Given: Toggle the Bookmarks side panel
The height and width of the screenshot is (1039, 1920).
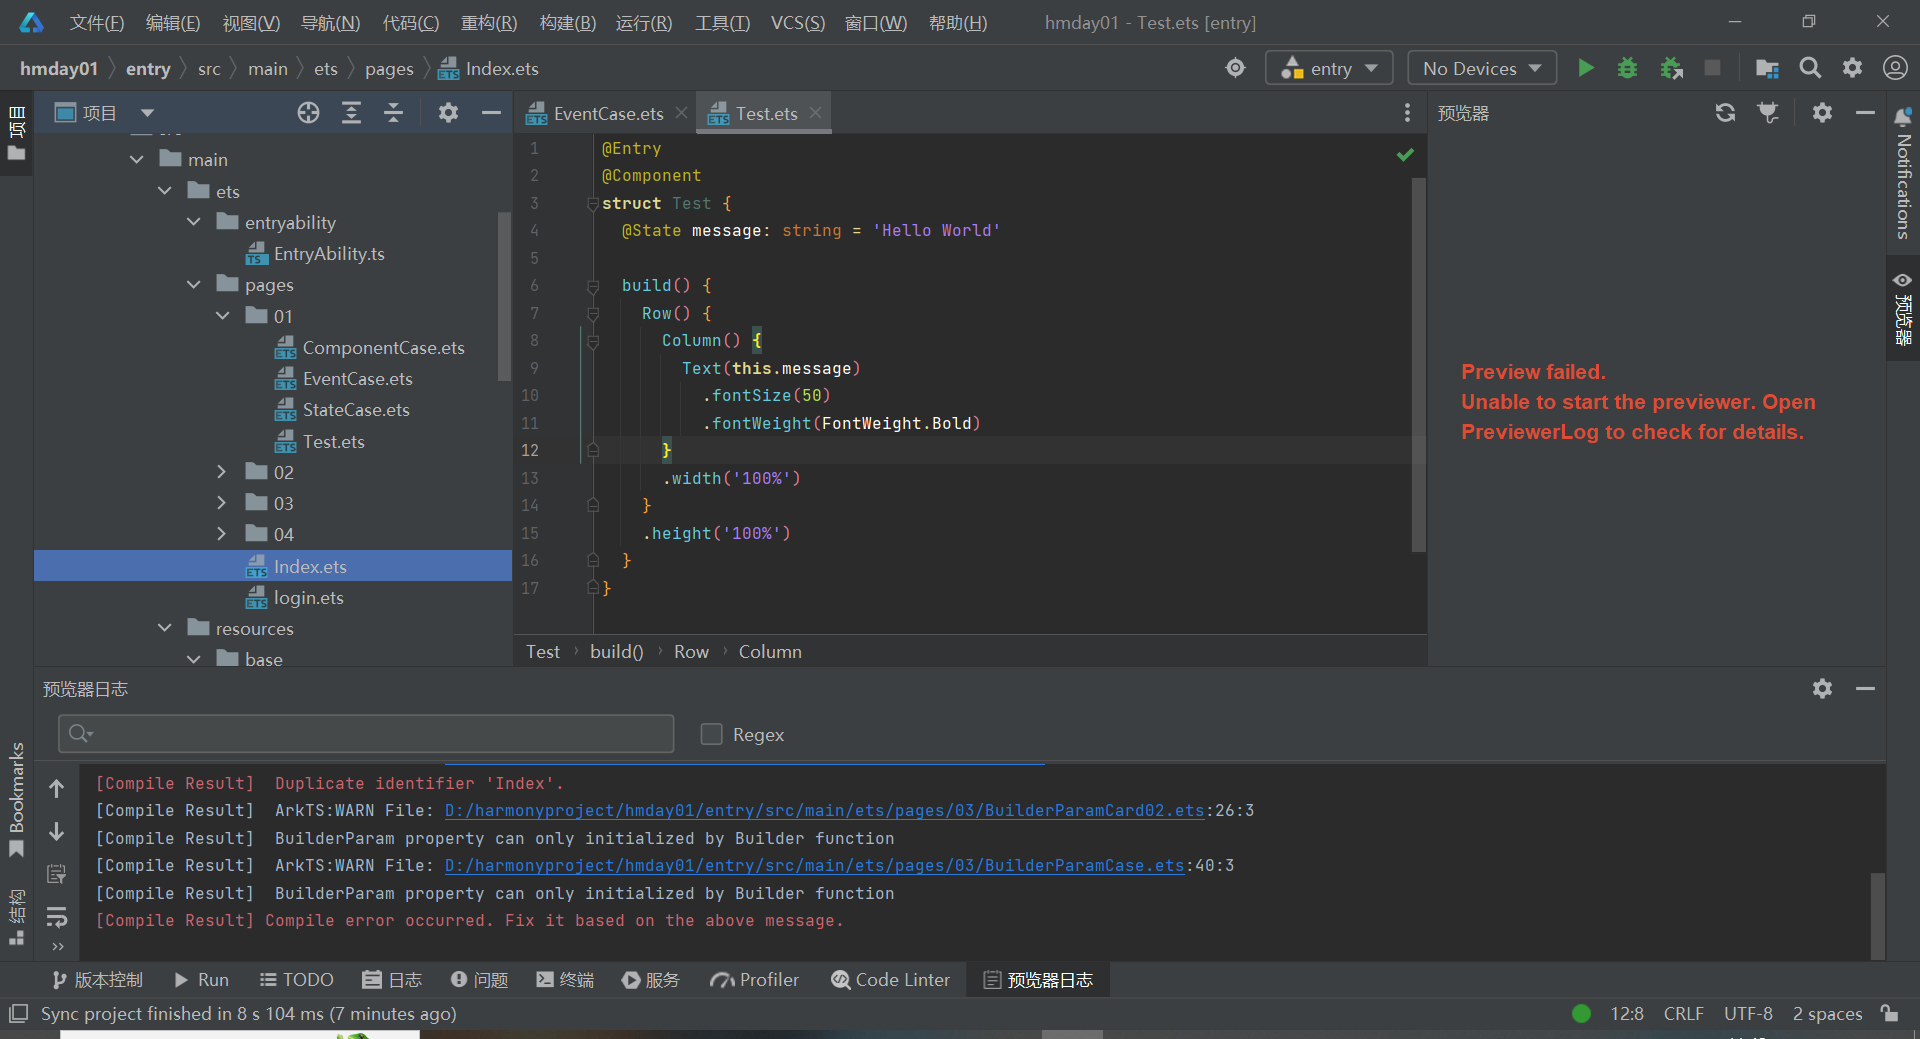Looking at the screenshot, I should coord(16,801).
